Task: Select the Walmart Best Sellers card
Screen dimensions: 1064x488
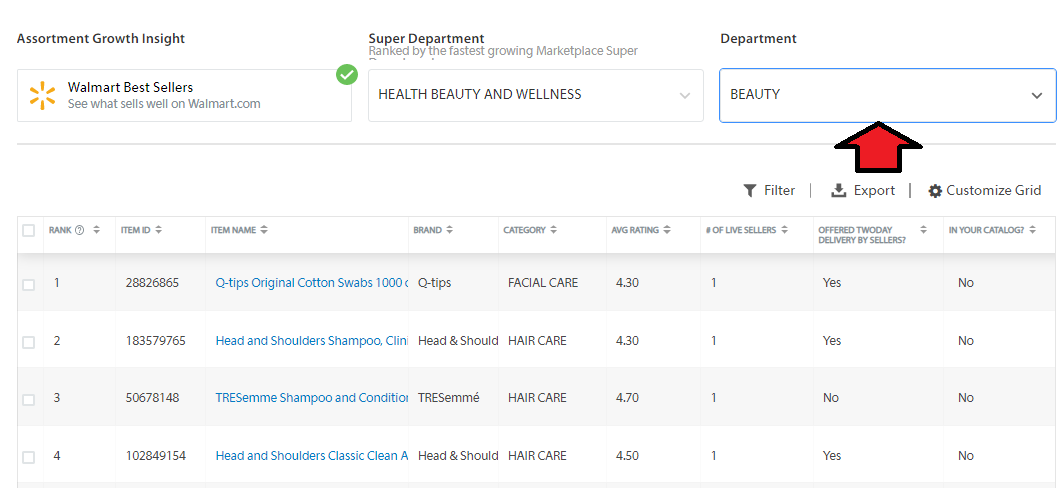Action: tap(184, 96)
